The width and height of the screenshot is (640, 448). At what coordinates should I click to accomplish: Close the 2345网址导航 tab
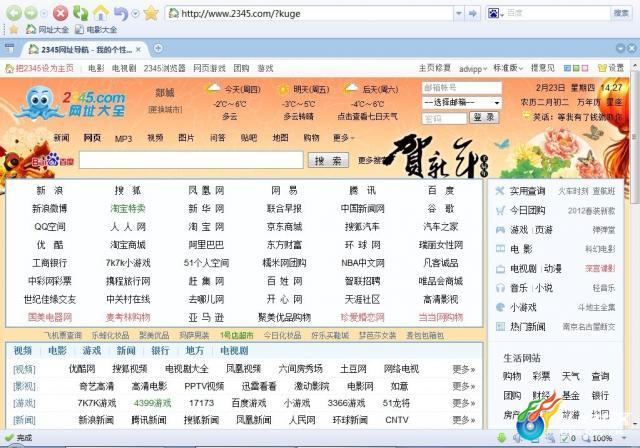click(138, 49)
